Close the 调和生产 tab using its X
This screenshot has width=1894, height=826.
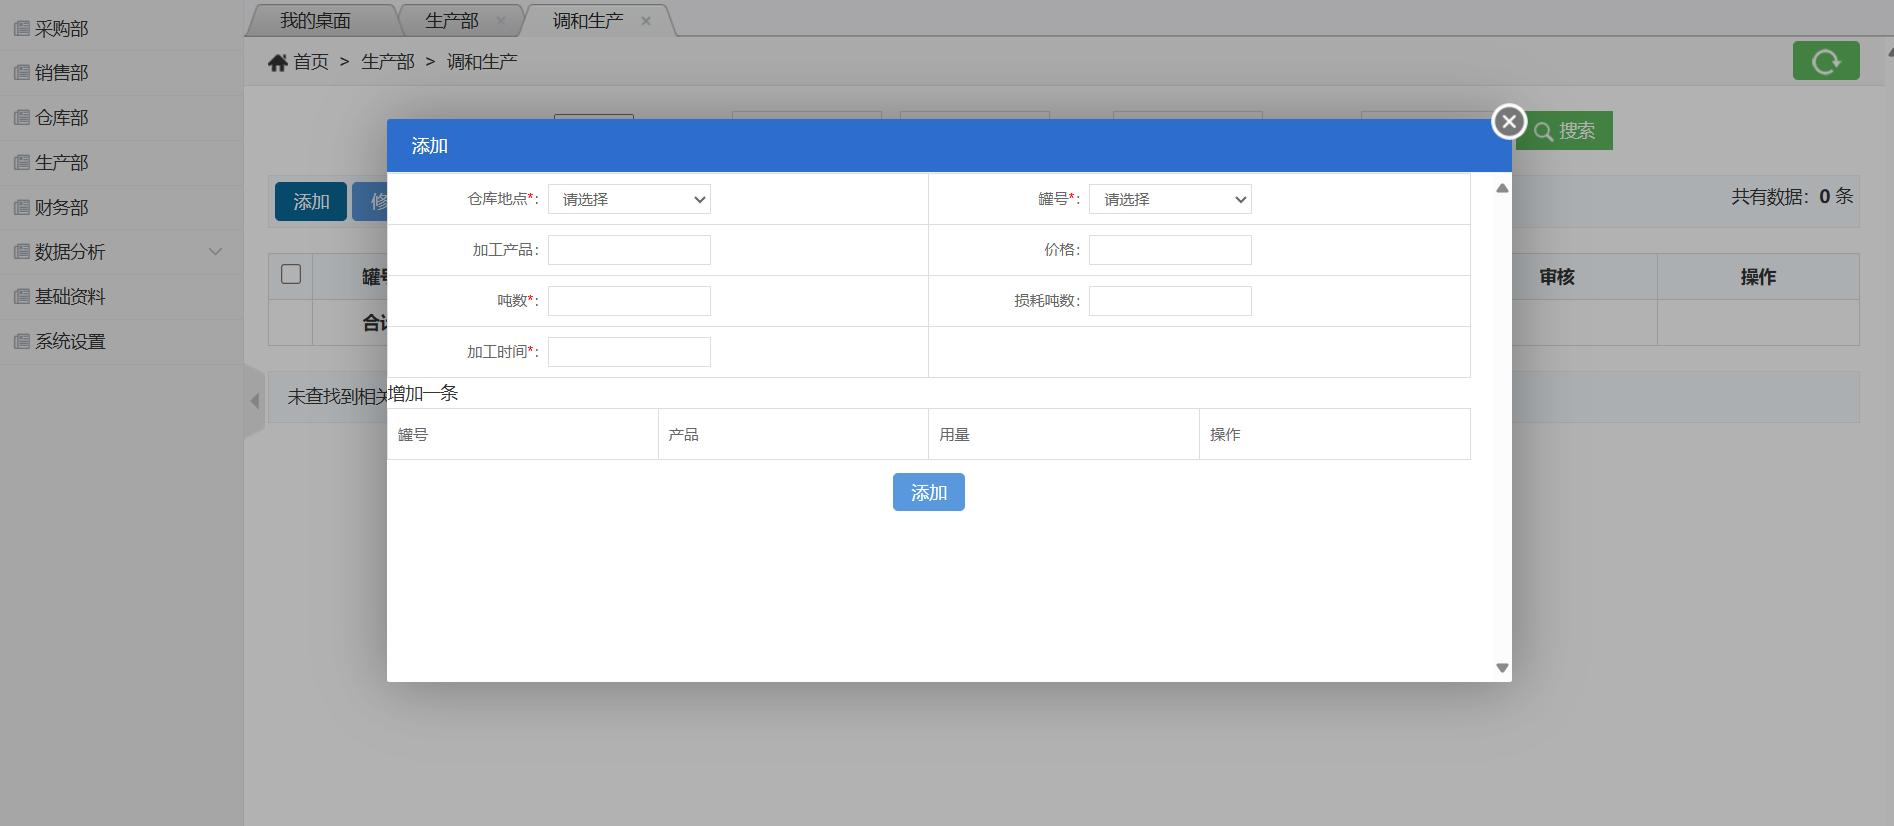point(646,21)
